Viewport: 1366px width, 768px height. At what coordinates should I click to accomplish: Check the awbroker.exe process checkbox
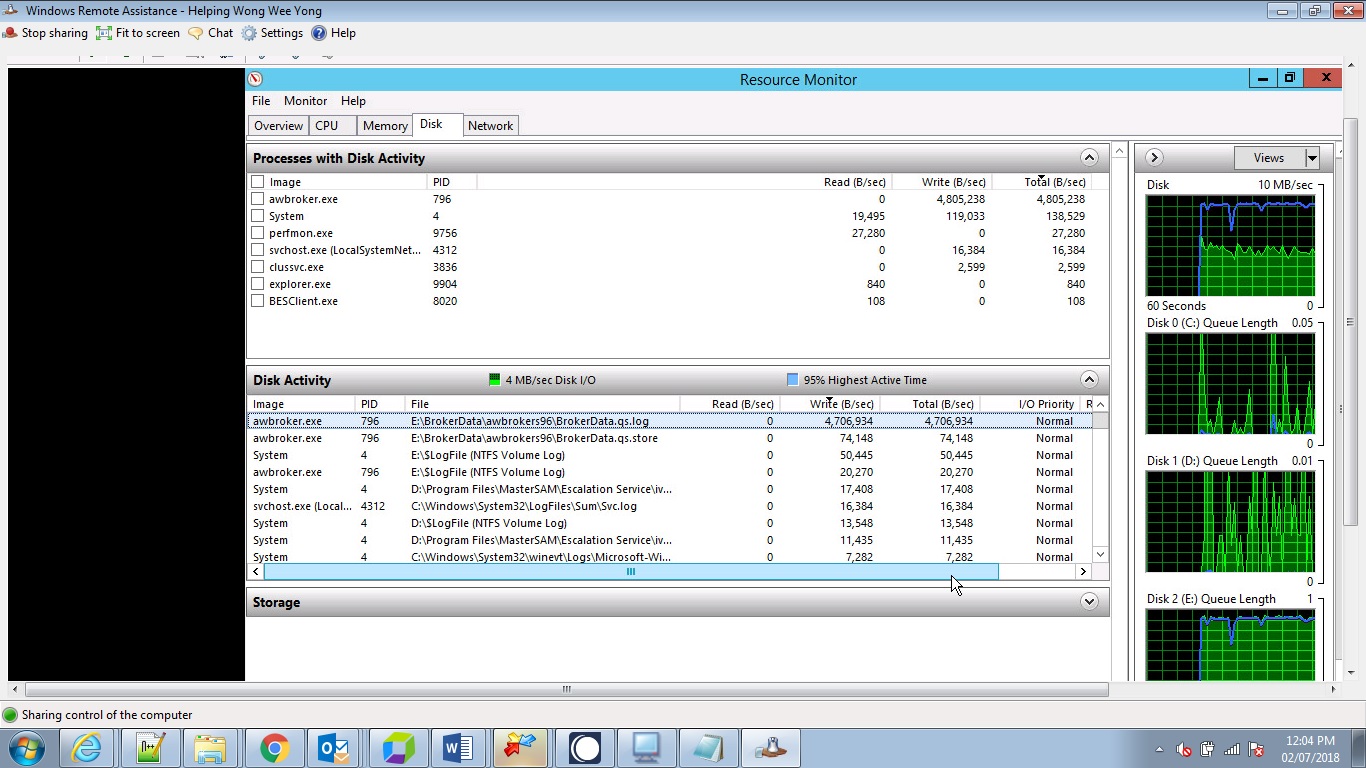258,199
